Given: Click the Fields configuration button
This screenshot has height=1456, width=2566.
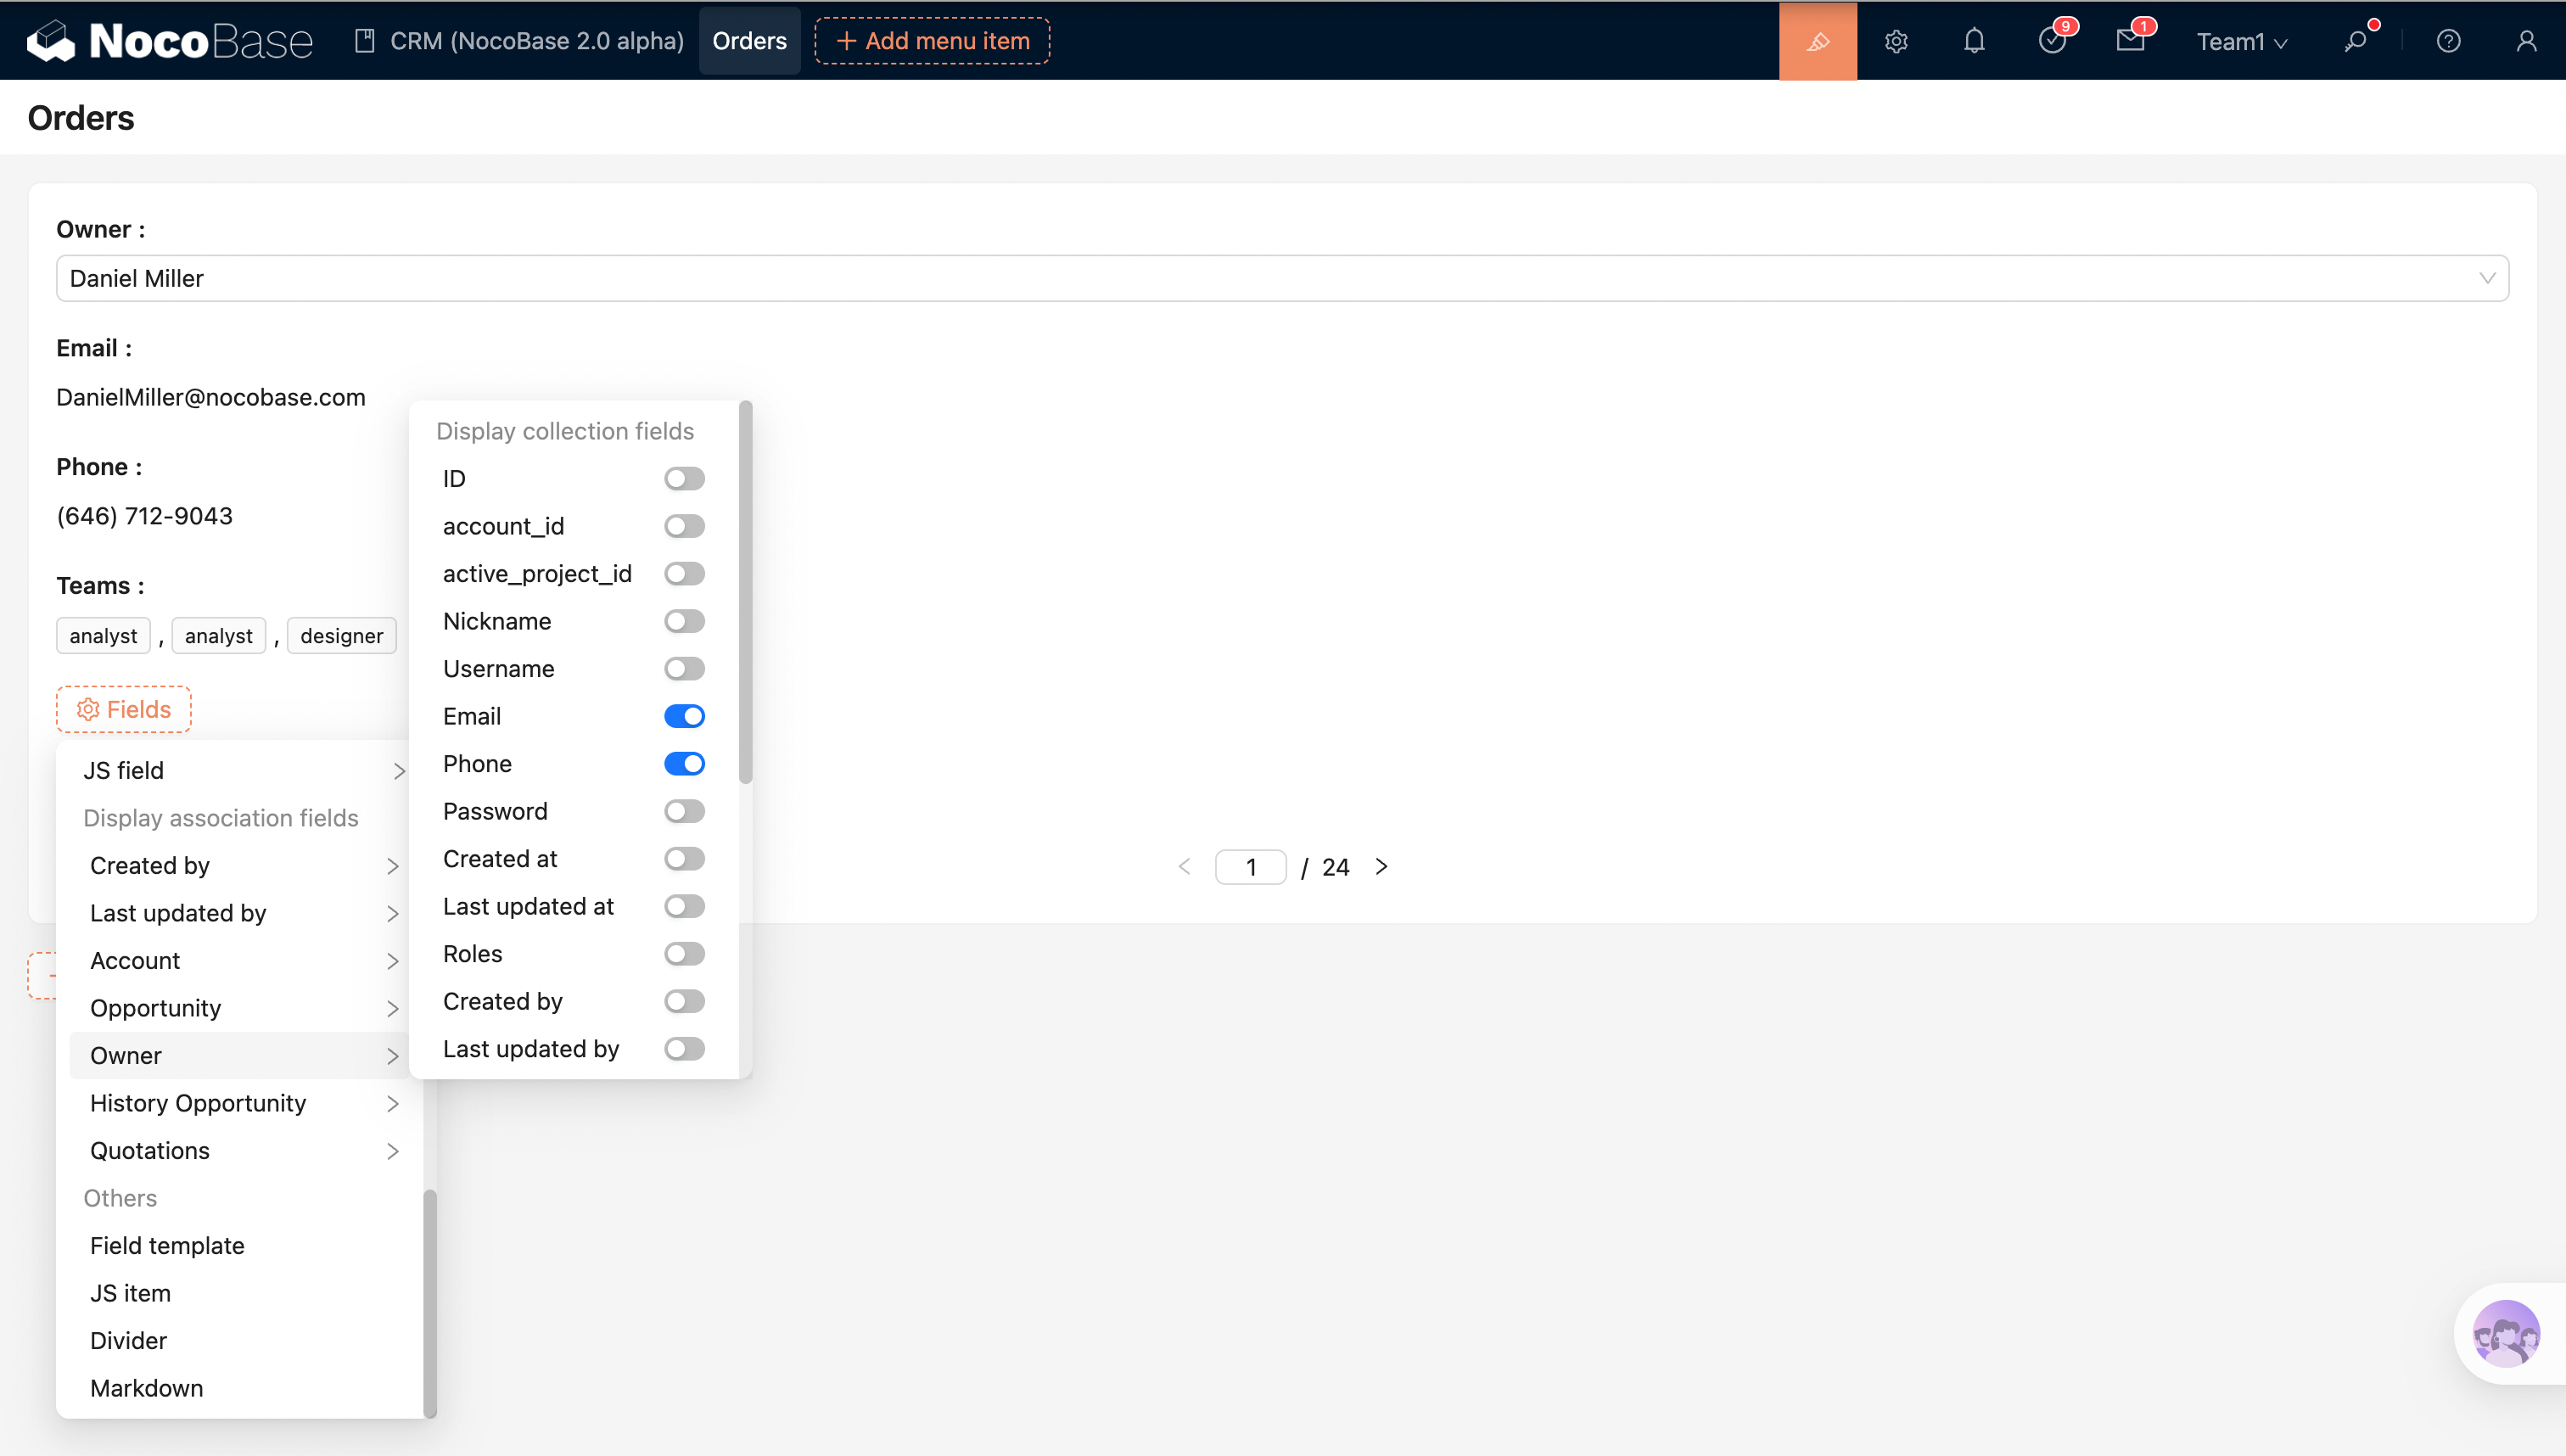Looking at the screenshot, I should pos(124,709).
